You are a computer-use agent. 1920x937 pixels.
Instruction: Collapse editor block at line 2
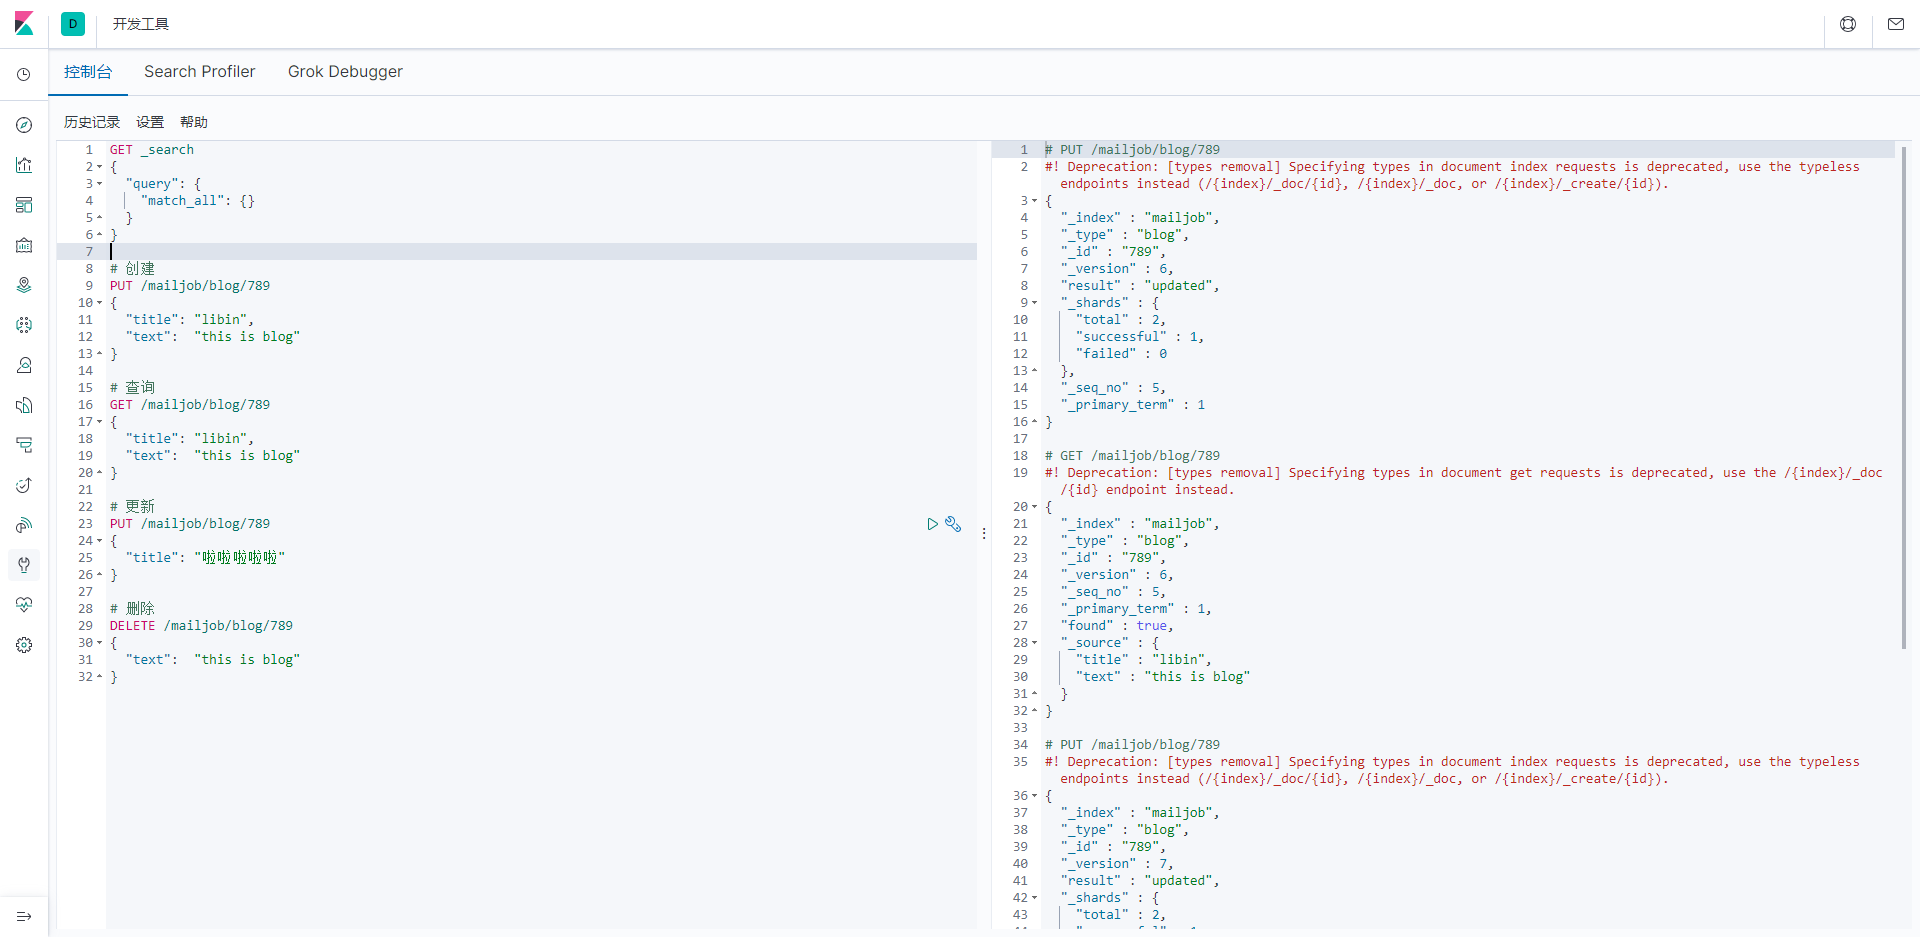click(99, 167)
